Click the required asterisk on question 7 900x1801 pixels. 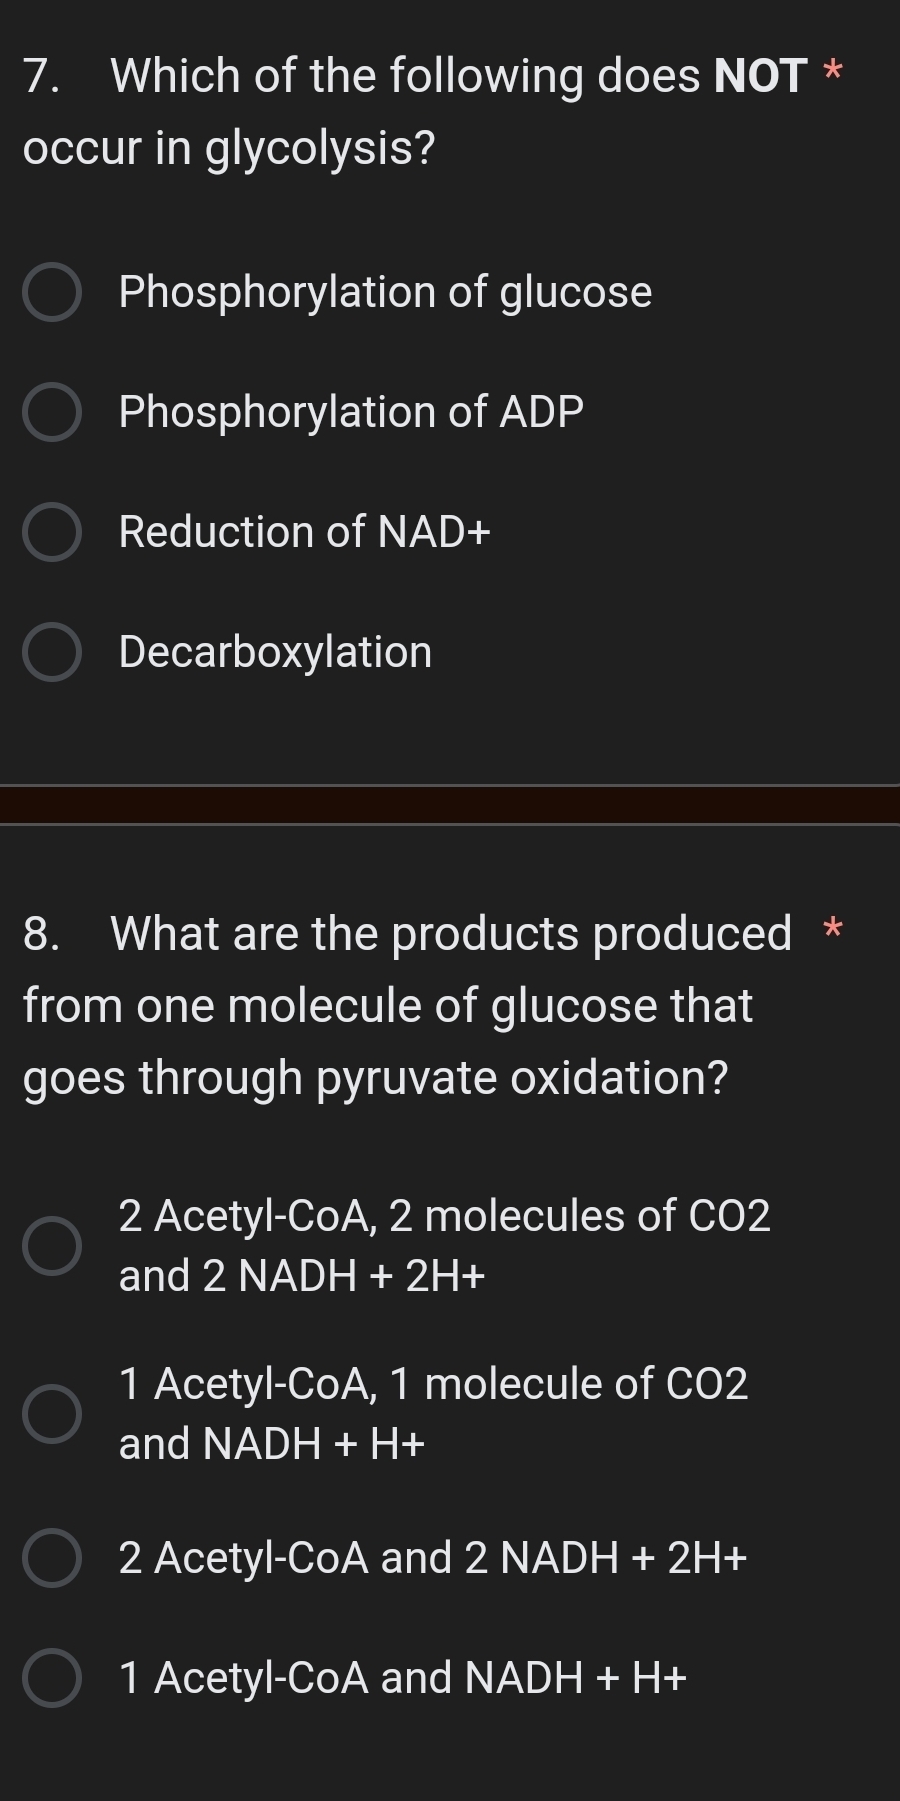833,68
